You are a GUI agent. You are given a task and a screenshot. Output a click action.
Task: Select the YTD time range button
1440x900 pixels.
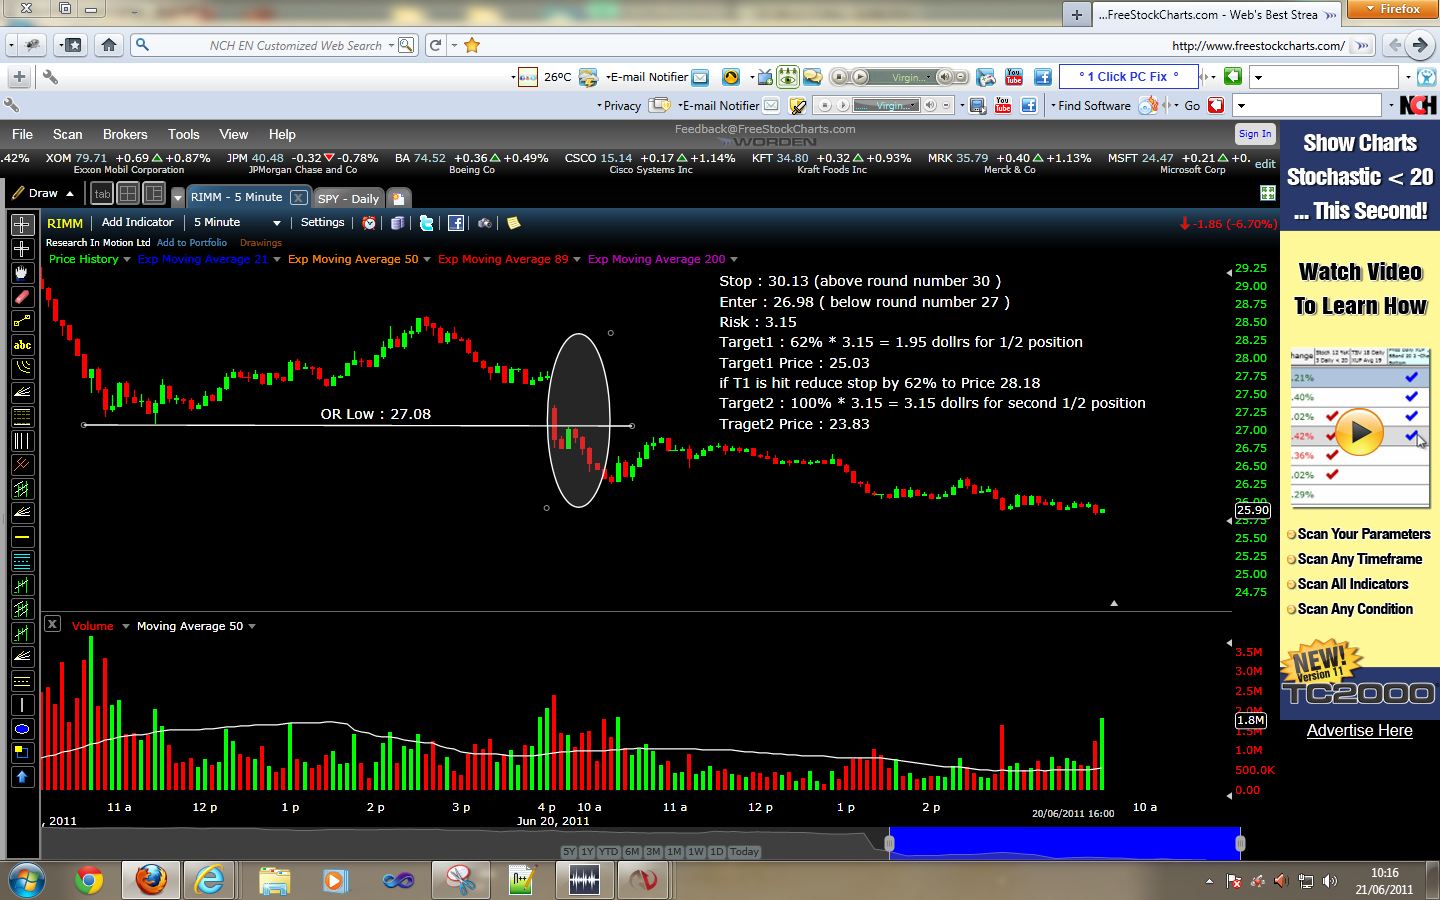608,852
